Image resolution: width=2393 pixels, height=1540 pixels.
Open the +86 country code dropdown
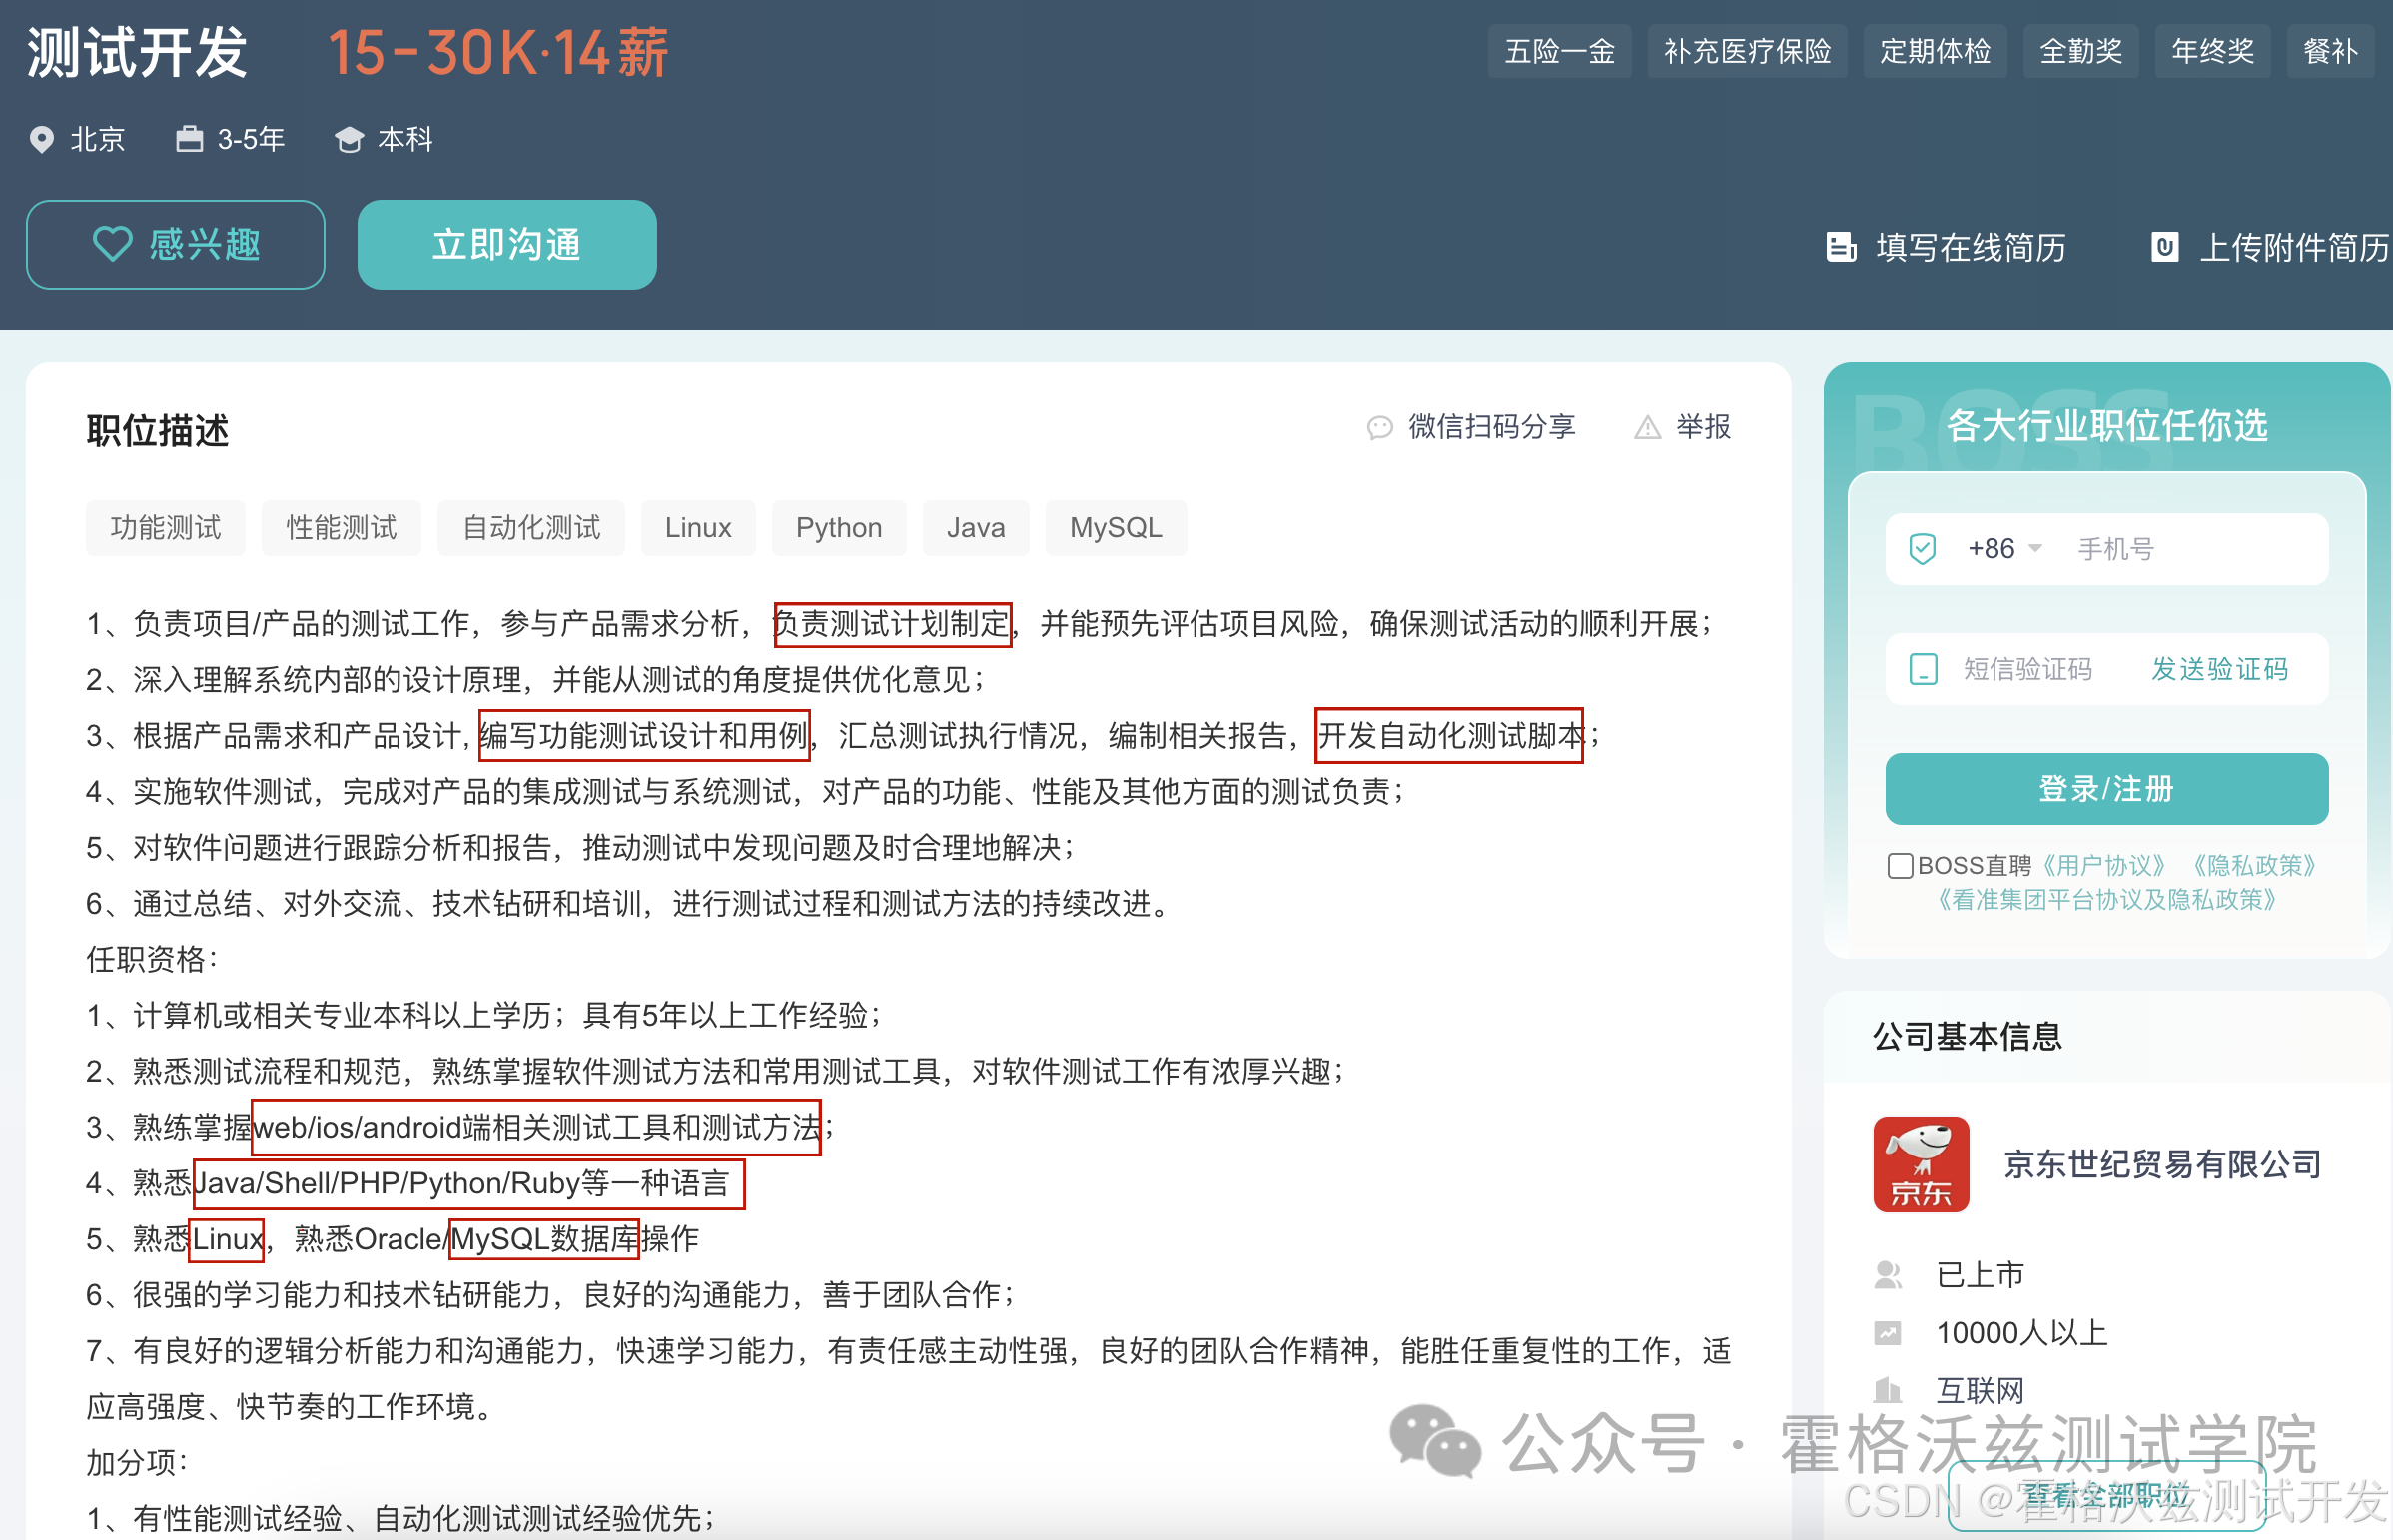point(2005,549)
